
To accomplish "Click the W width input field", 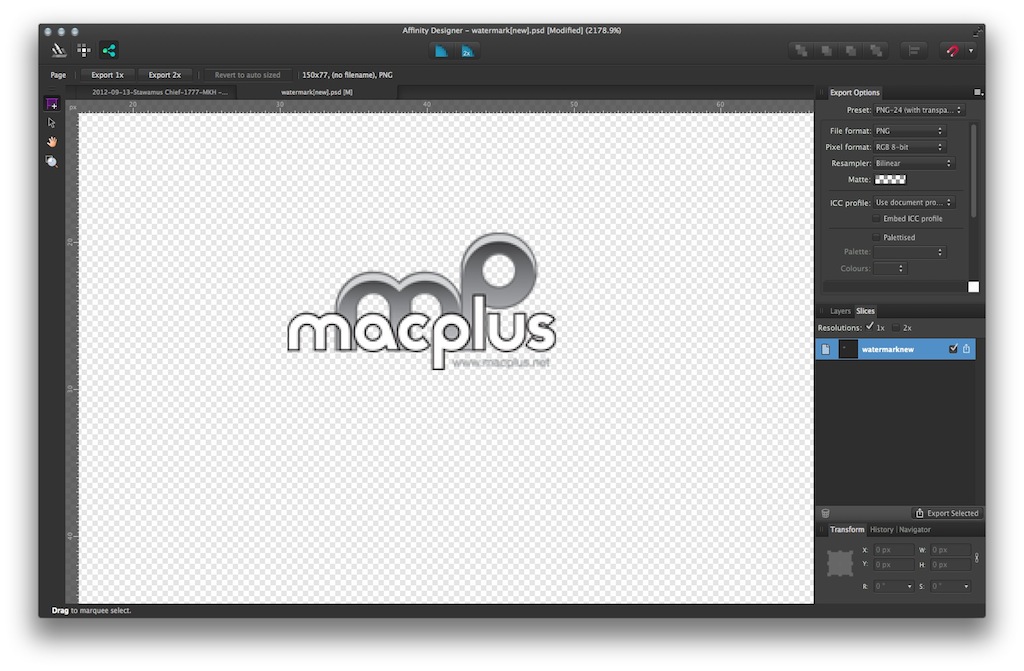I will point(950,550).
